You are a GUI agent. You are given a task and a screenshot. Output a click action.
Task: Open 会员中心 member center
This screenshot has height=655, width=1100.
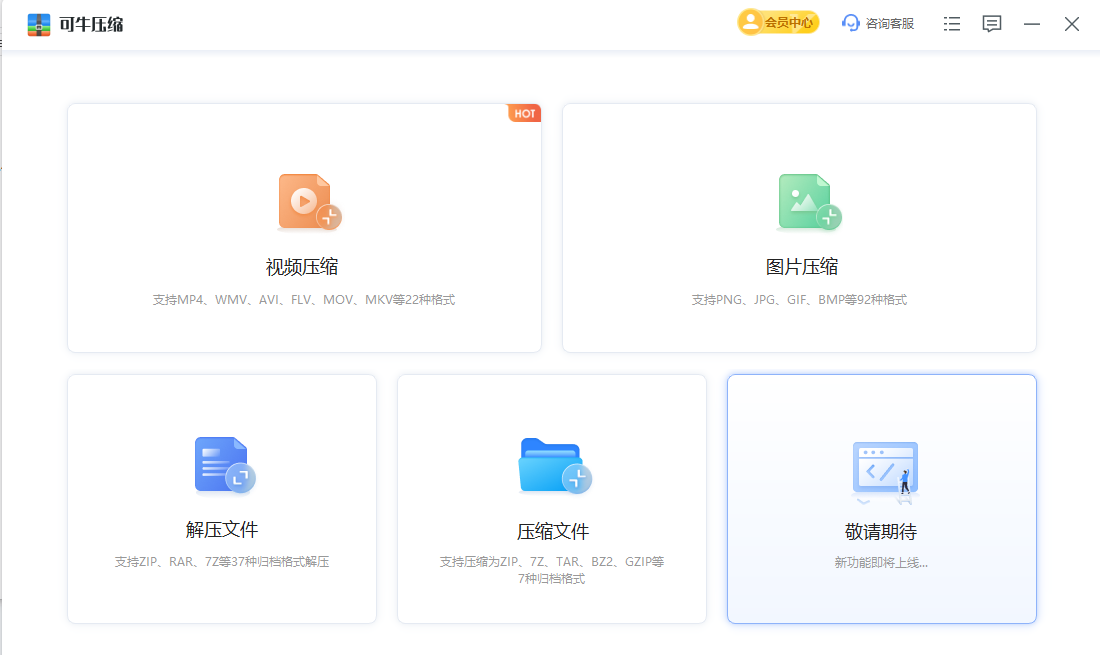[x=778, y=23]
